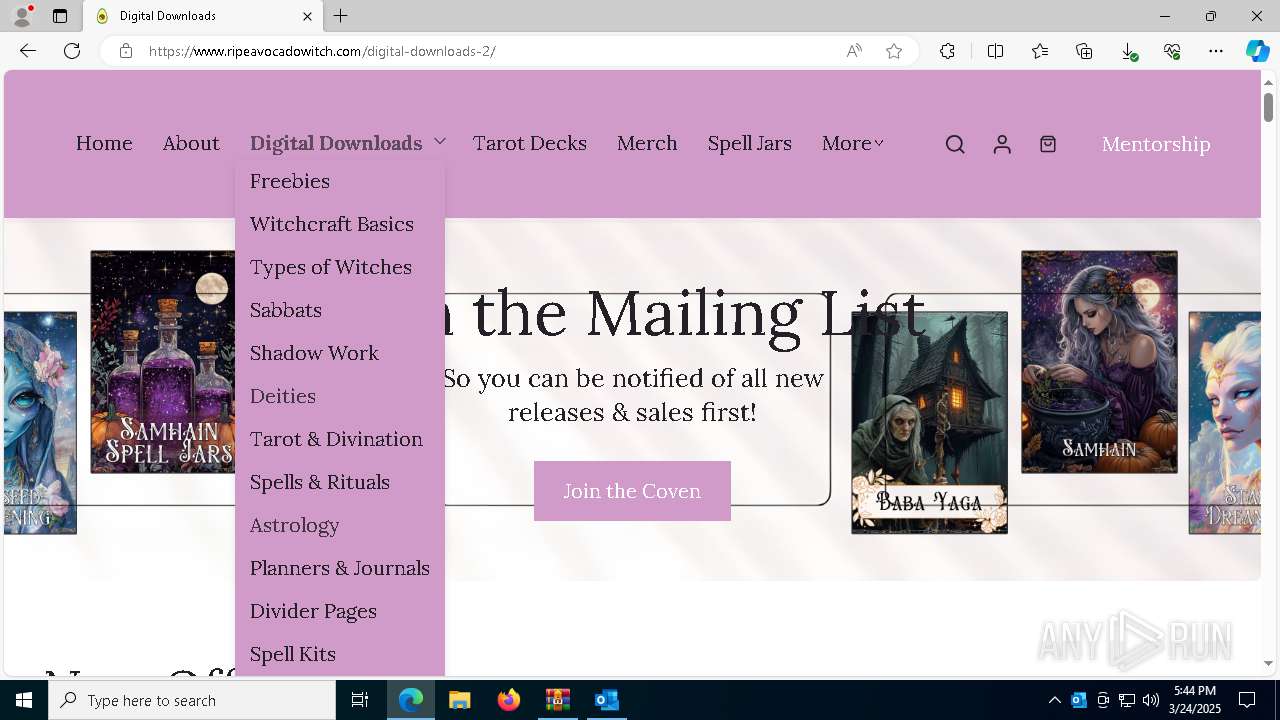Select Tarot & Divination menu item
This screenshot has height=720, width=1280.
(x=336, y=439)
